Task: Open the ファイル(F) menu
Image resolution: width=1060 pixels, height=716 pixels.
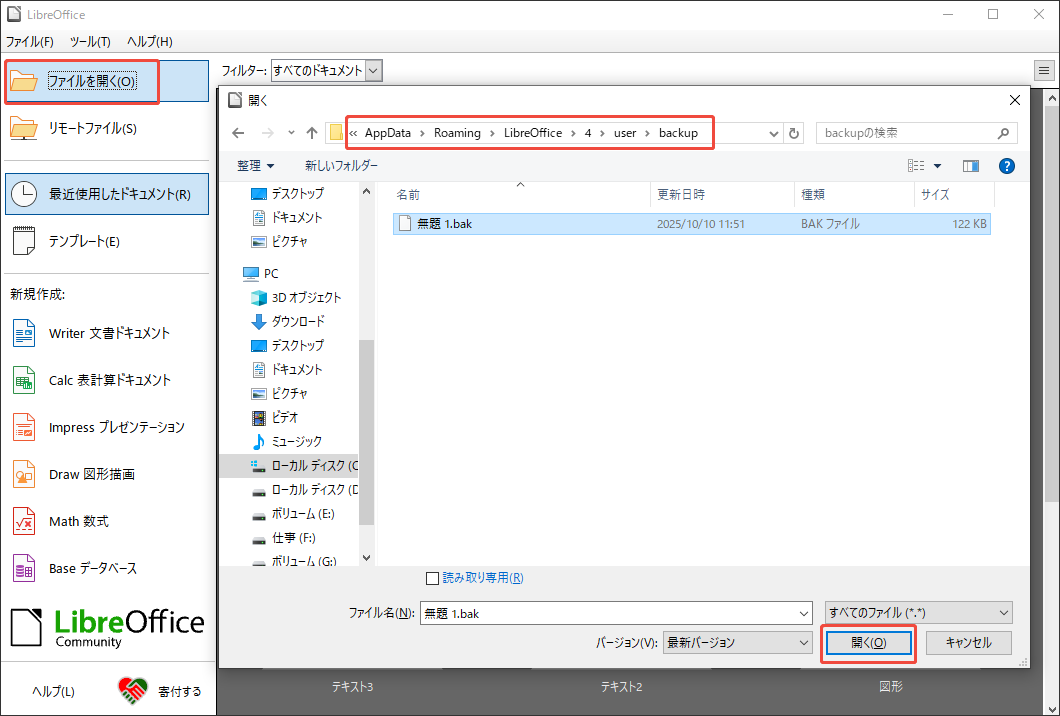Action: tap(30, 42)
